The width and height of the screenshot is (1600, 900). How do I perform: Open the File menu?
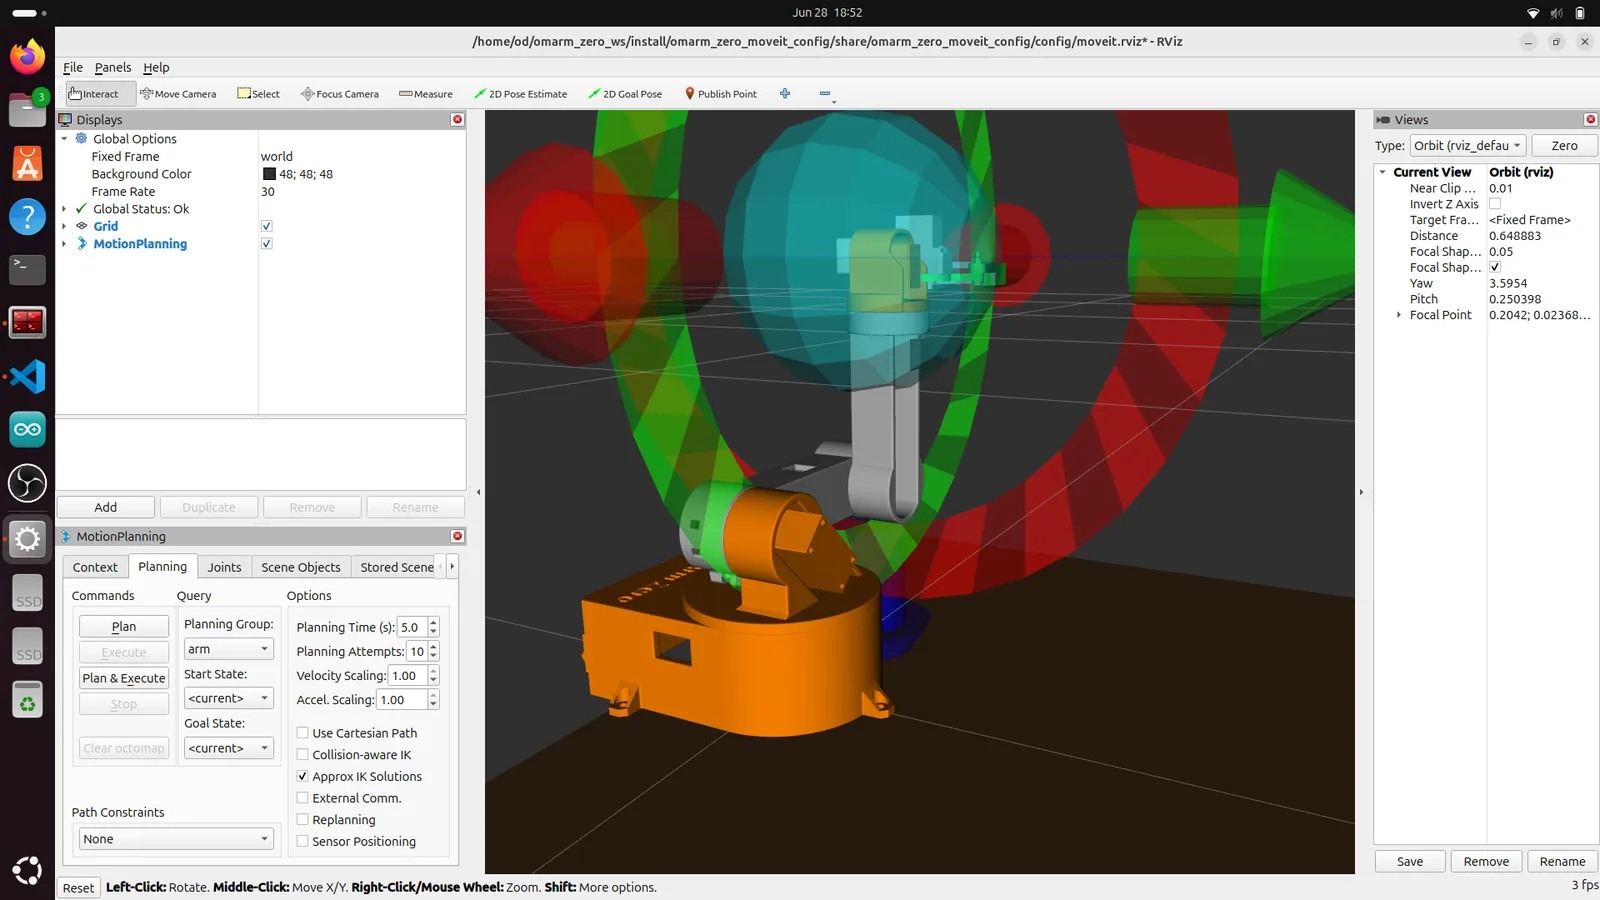(x=73, y=67)
